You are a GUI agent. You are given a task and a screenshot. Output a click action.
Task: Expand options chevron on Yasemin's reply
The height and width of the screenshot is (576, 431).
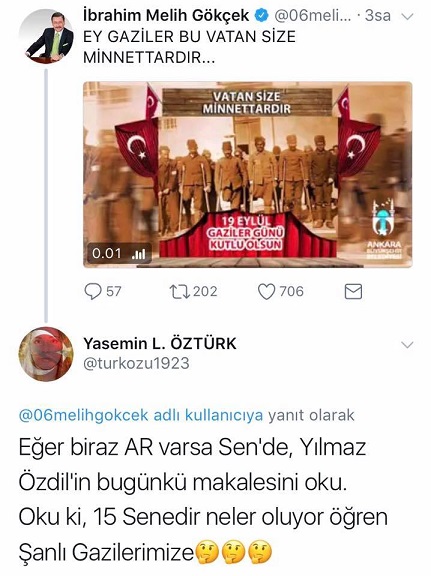[408, 345]
